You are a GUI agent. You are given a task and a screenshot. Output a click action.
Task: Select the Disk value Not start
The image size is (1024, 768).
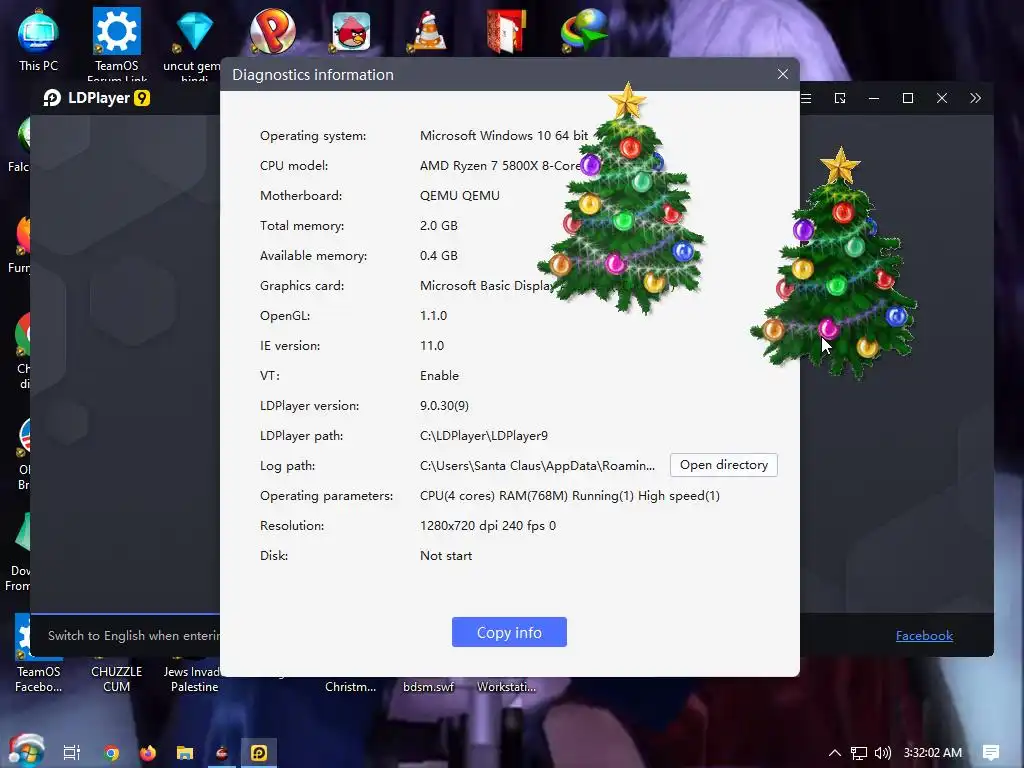[446, 556]
